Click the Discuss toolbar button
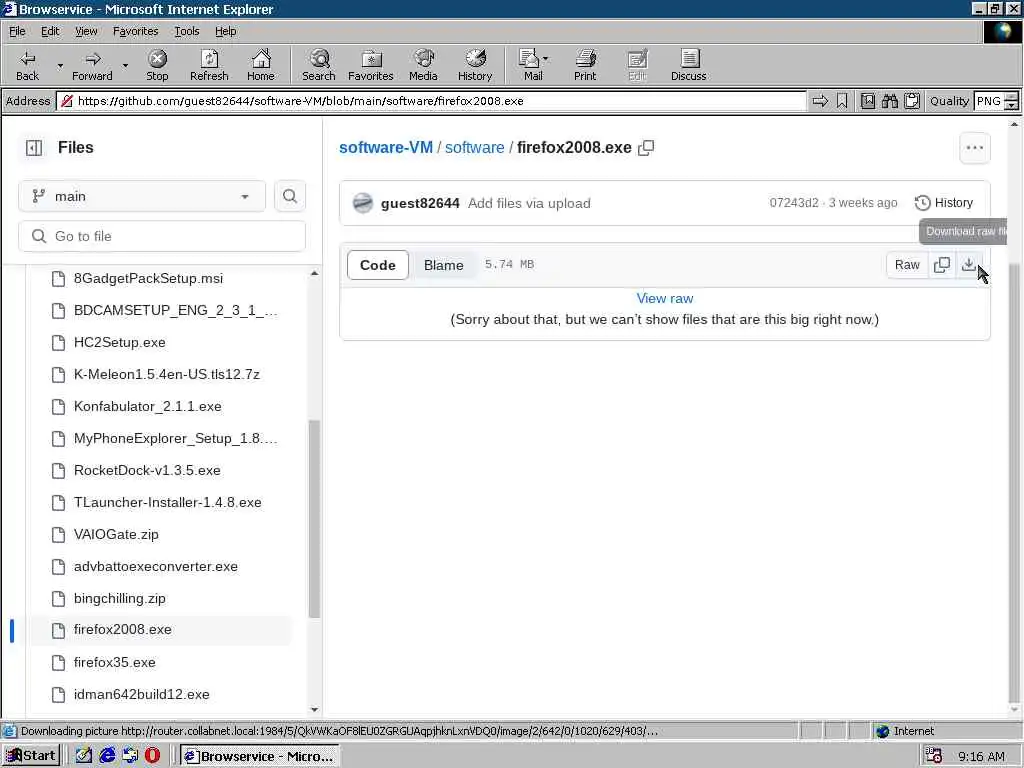This screenshot has height=768, width=1024. (x=688, y=65)
